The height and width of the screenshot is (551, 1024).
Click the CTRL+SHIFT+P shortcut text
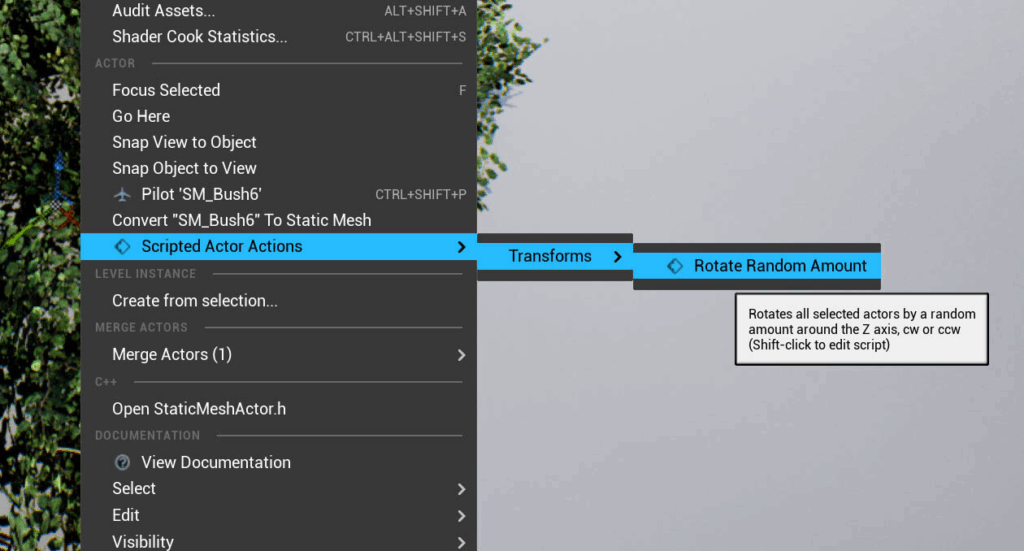421,195
